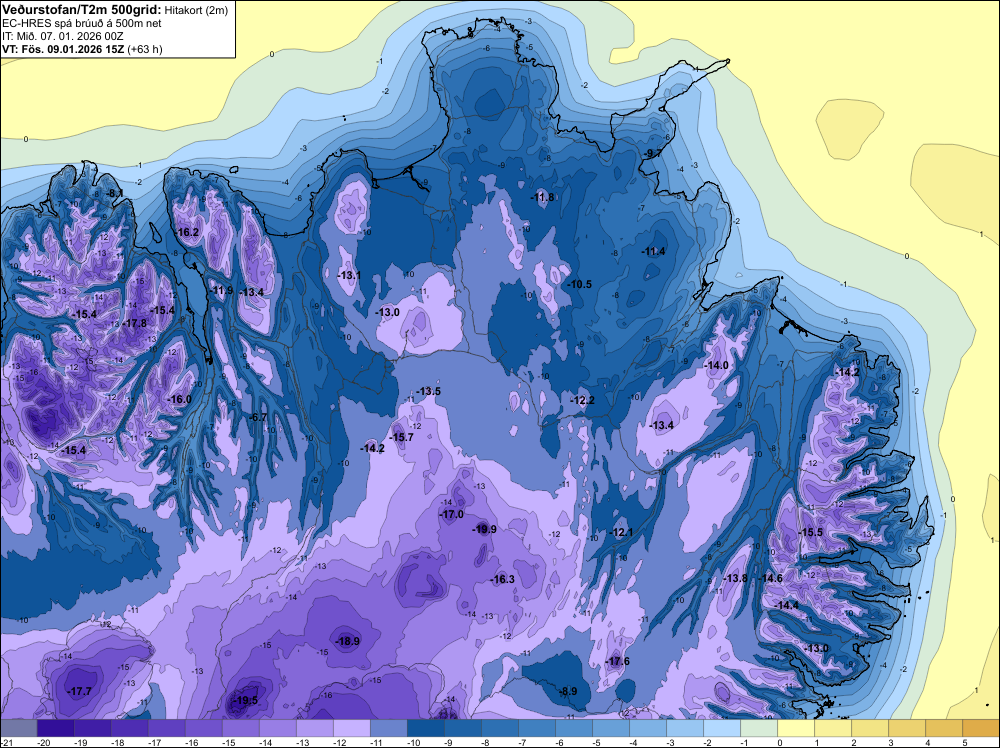Viewport: 1000px width, 748px height.
Task: Click the legend swatch between -20 and -19 labels
Action: pos(56,728)
